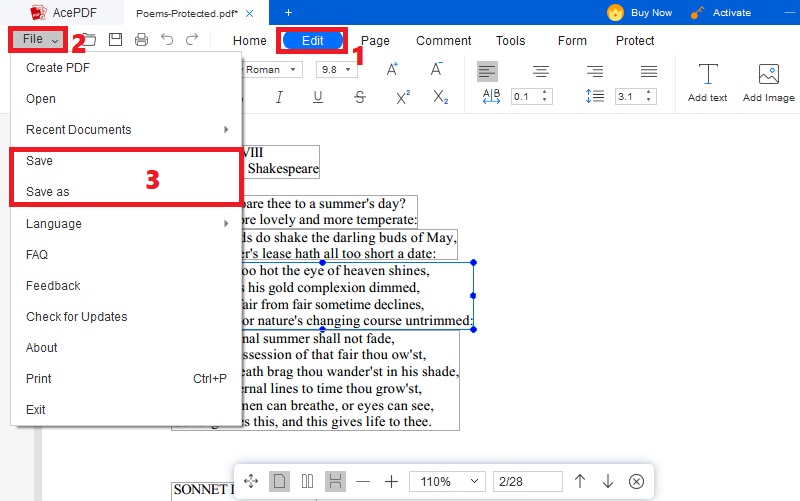800x501 pixels.
Task: Select the Add text tool
Action: click(707, 83)
